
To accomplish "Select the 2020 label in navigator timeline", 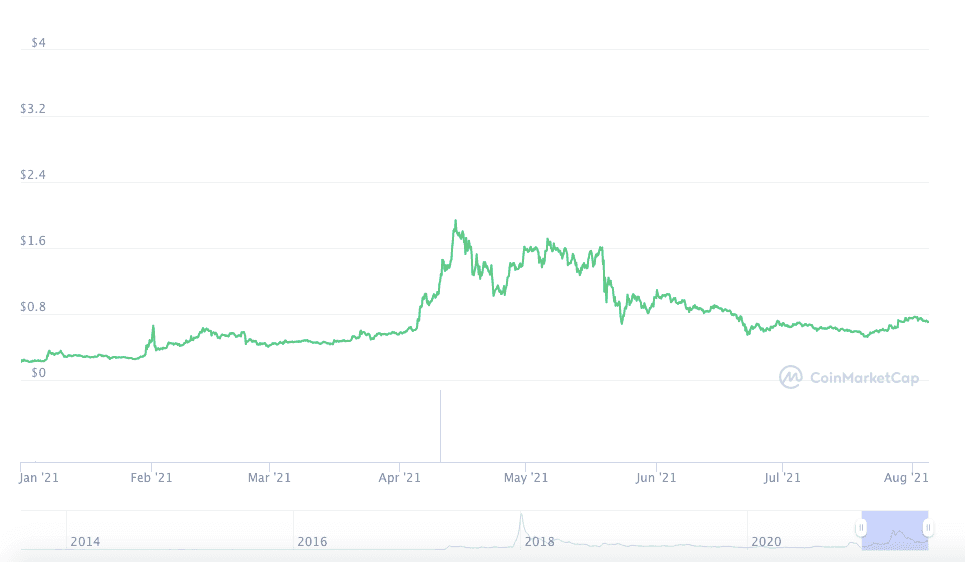I will pos(766,542).
